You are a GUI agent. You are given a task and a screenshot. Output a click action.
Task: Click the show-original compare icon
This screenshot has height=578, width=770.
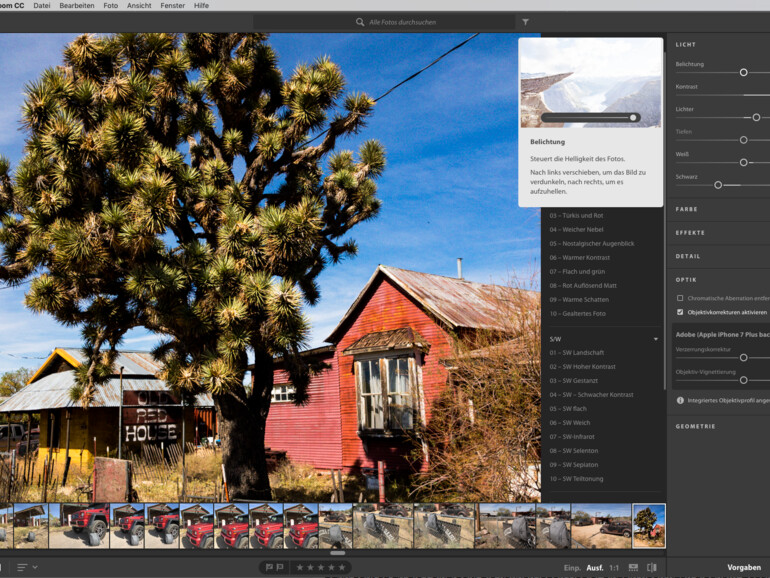pos(652,567)
